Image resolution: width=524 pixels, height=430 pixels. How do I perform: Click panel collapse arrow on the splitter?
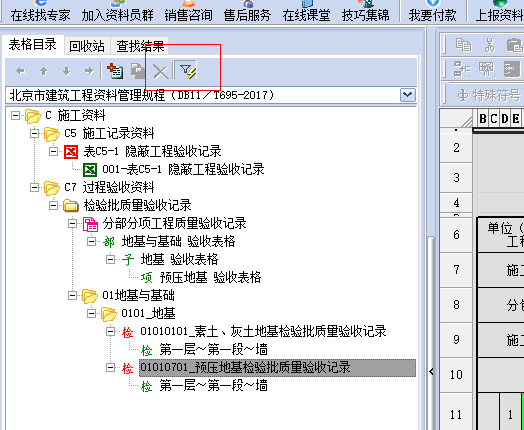(x=431, y=372)
